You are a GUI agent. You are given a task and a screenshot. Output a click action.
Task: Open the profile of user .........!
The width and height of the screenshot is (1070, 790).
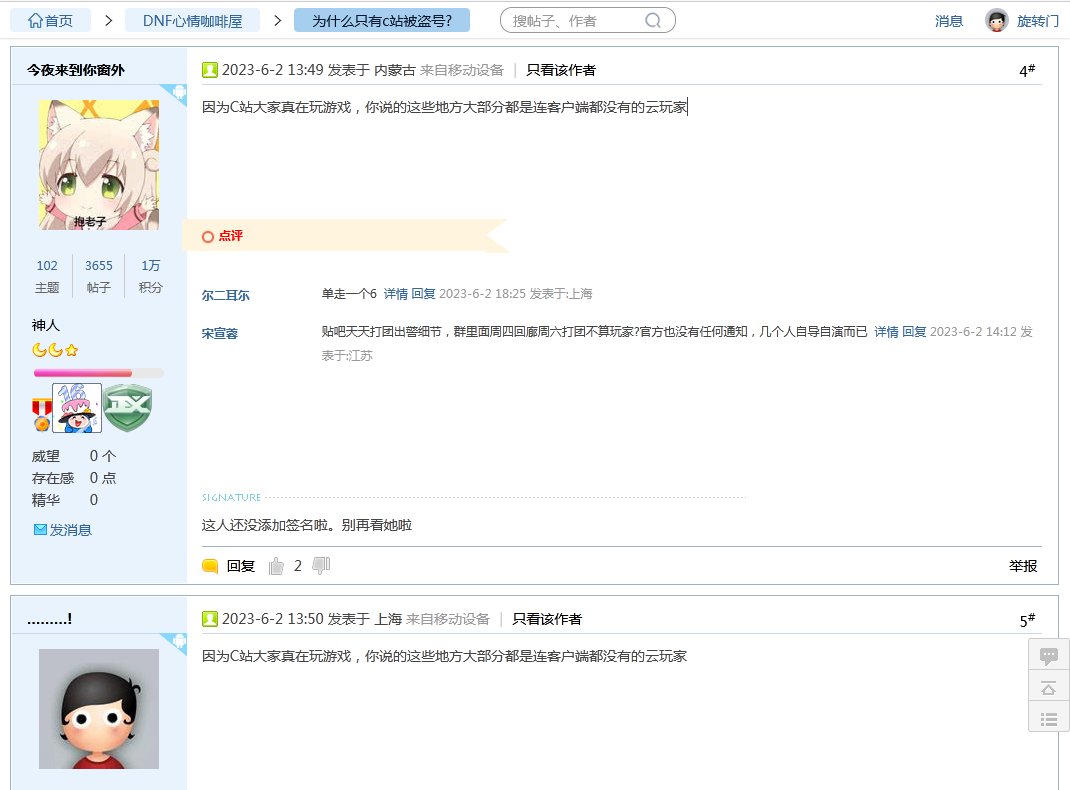pyautogui.click(x=50, y=619)
